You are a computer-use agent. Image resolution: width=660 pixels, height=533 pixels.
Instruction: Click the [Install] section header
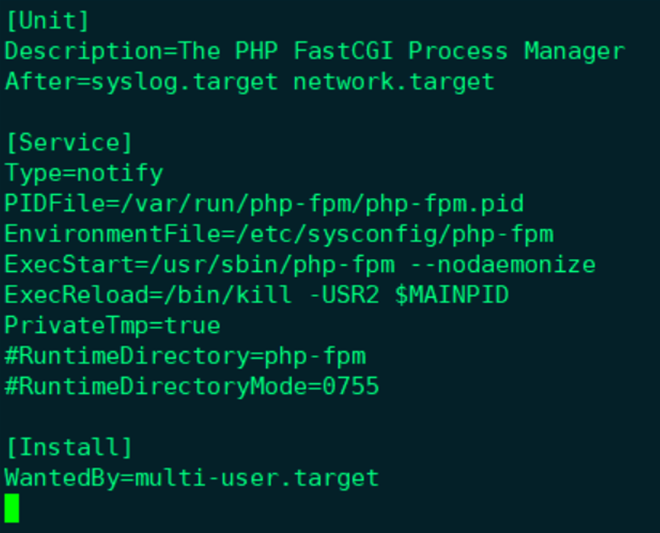coord(69,447)
